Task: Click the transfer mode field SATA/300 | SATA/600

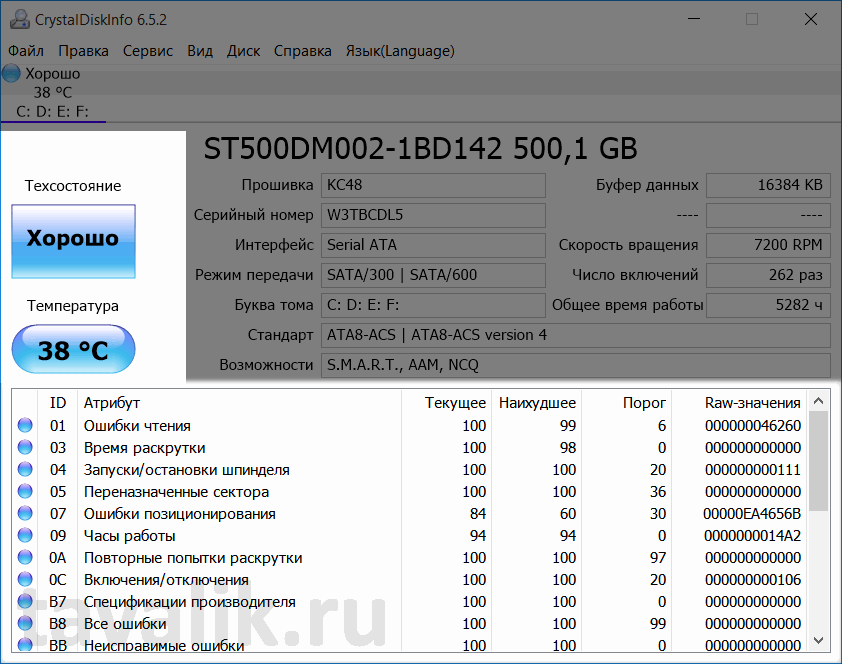Action: [433, 275]
